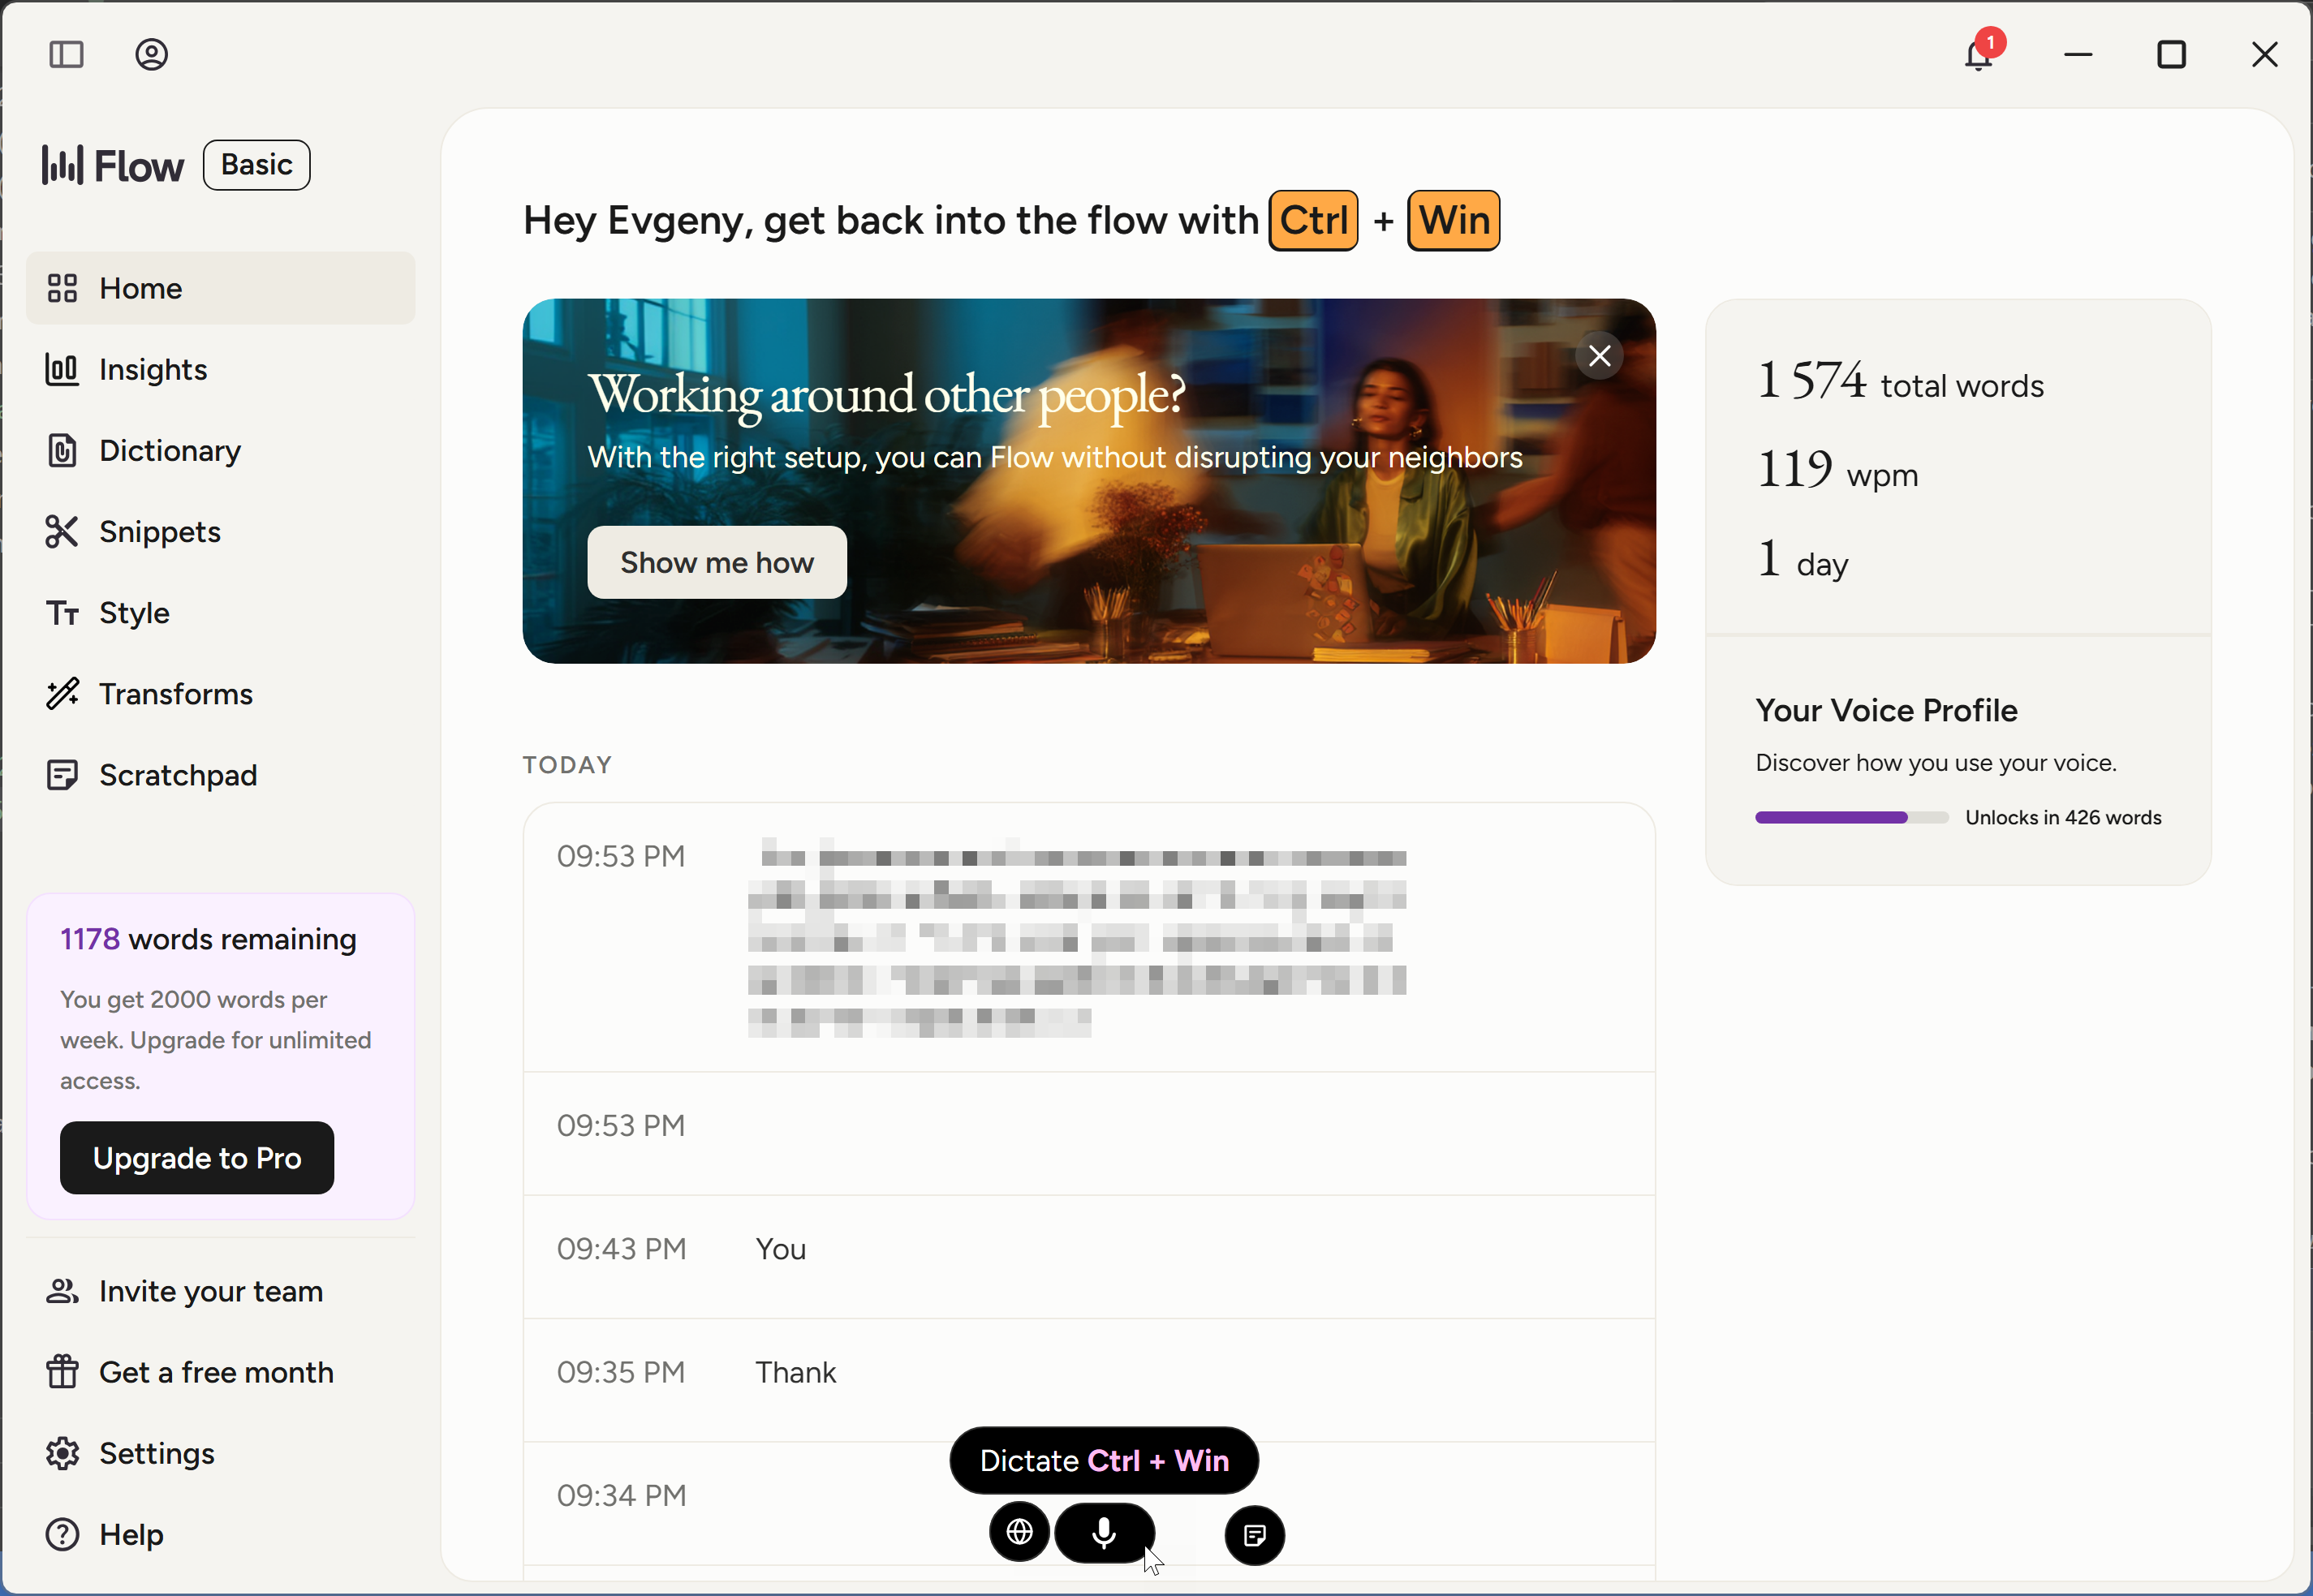
Task: Select the blurred 09:53 PM transcript entry
Action: 1089,937
